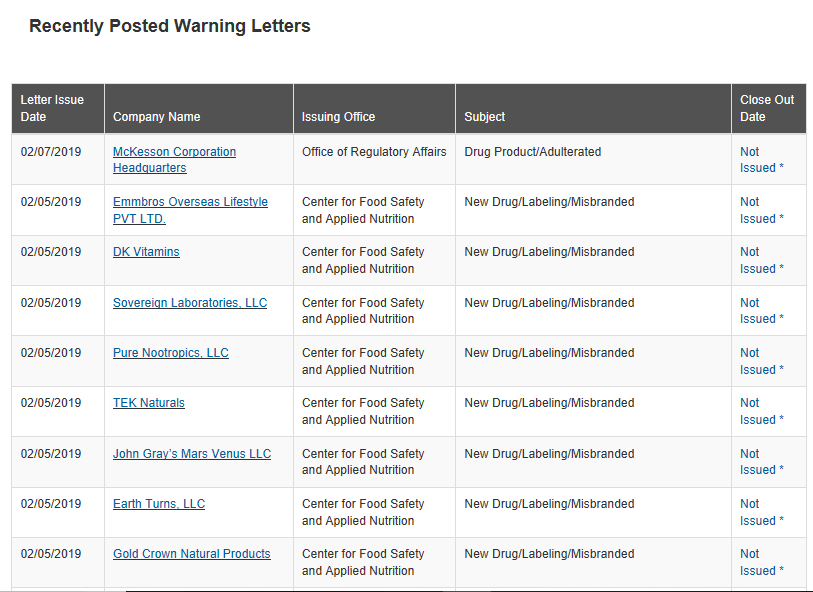Select Pure Nootropics, LLC link
The image size is (813, 592).
pyautogui.click(x=171, y=353)
